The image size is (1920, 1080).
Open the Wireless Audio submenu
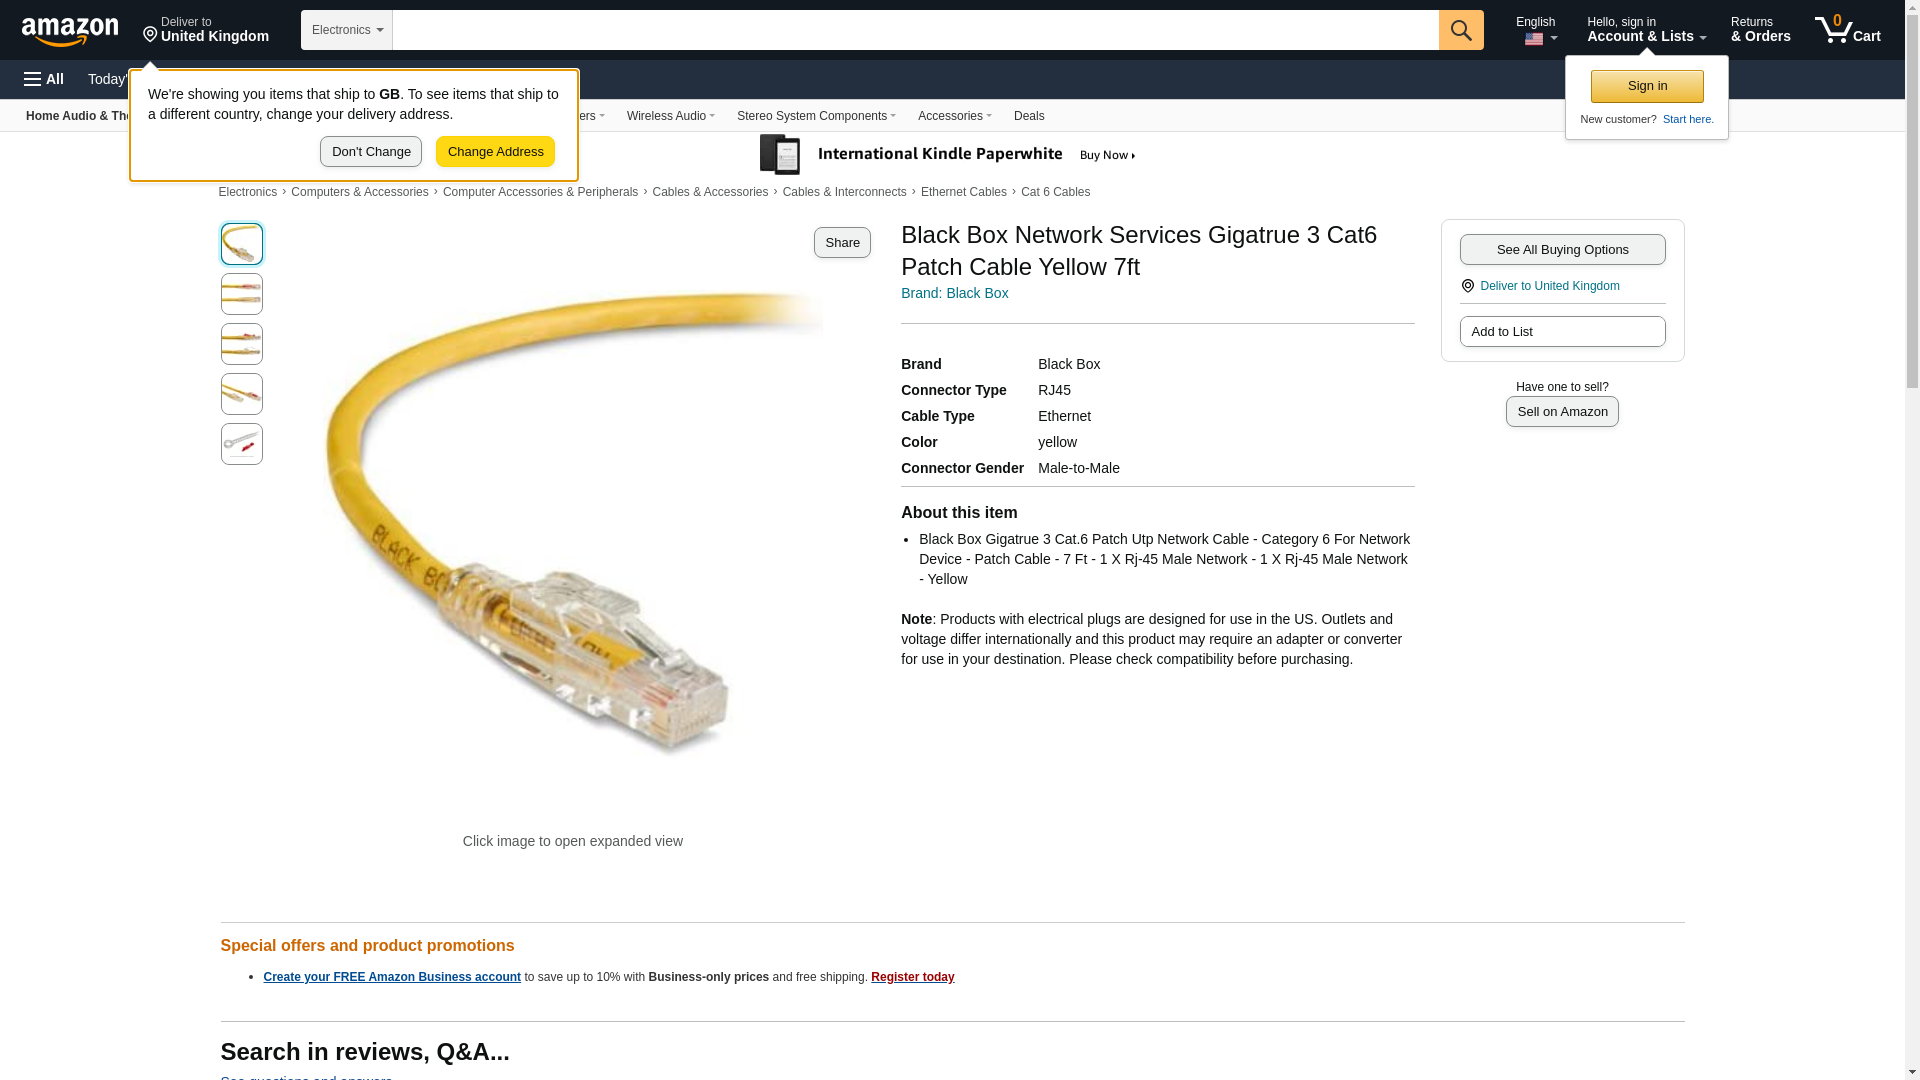pos(671,116)
